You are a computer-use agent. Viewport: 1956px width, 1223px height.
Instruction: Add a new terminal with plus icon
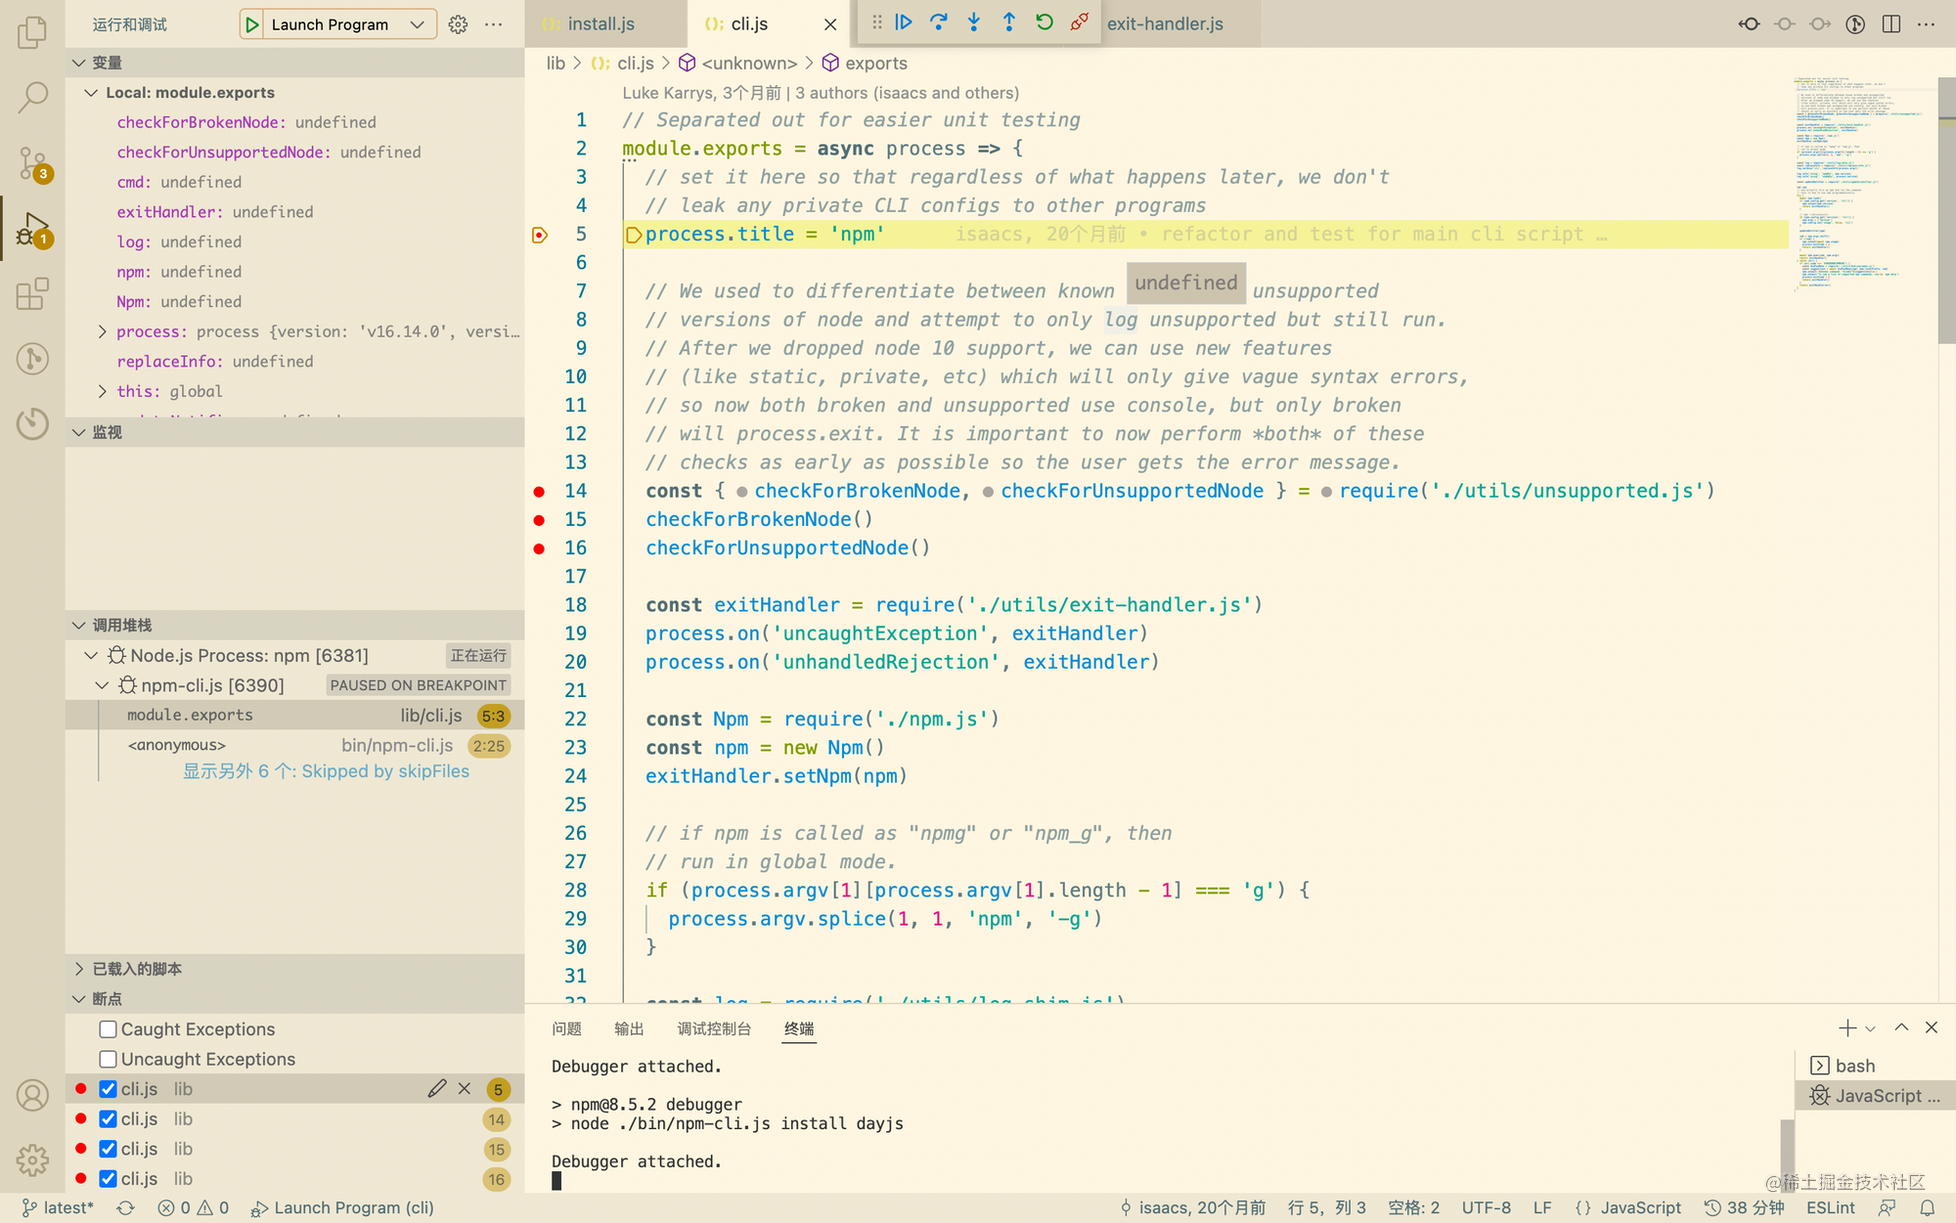point(1847,1028)
